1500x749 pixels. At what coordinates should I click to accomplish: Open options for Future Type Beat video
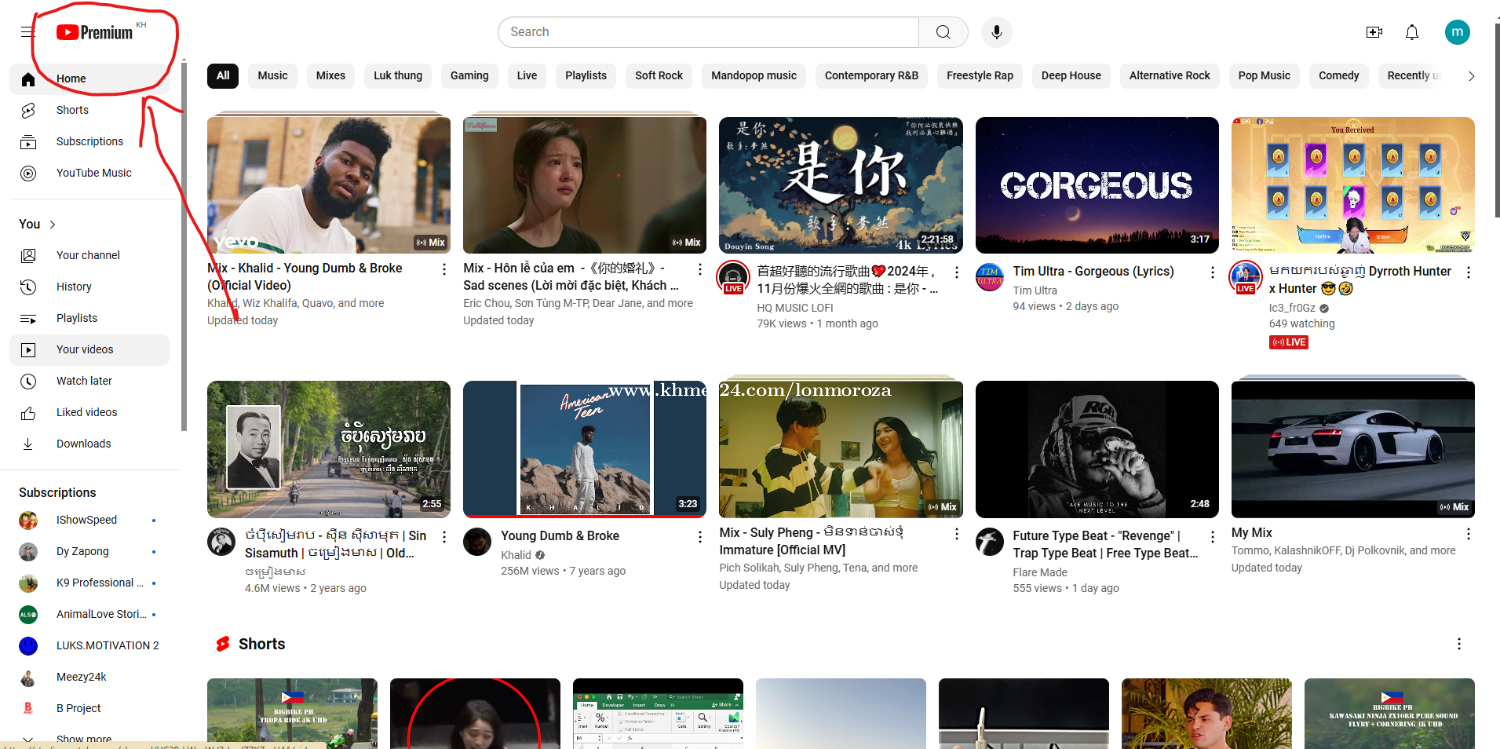pyautogui.click(x=1213, y=537)
